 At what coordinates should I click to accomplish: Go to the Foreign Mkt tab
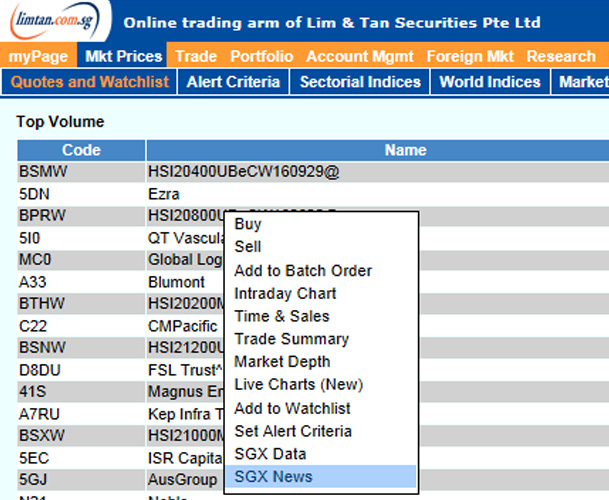pos(470,56)
